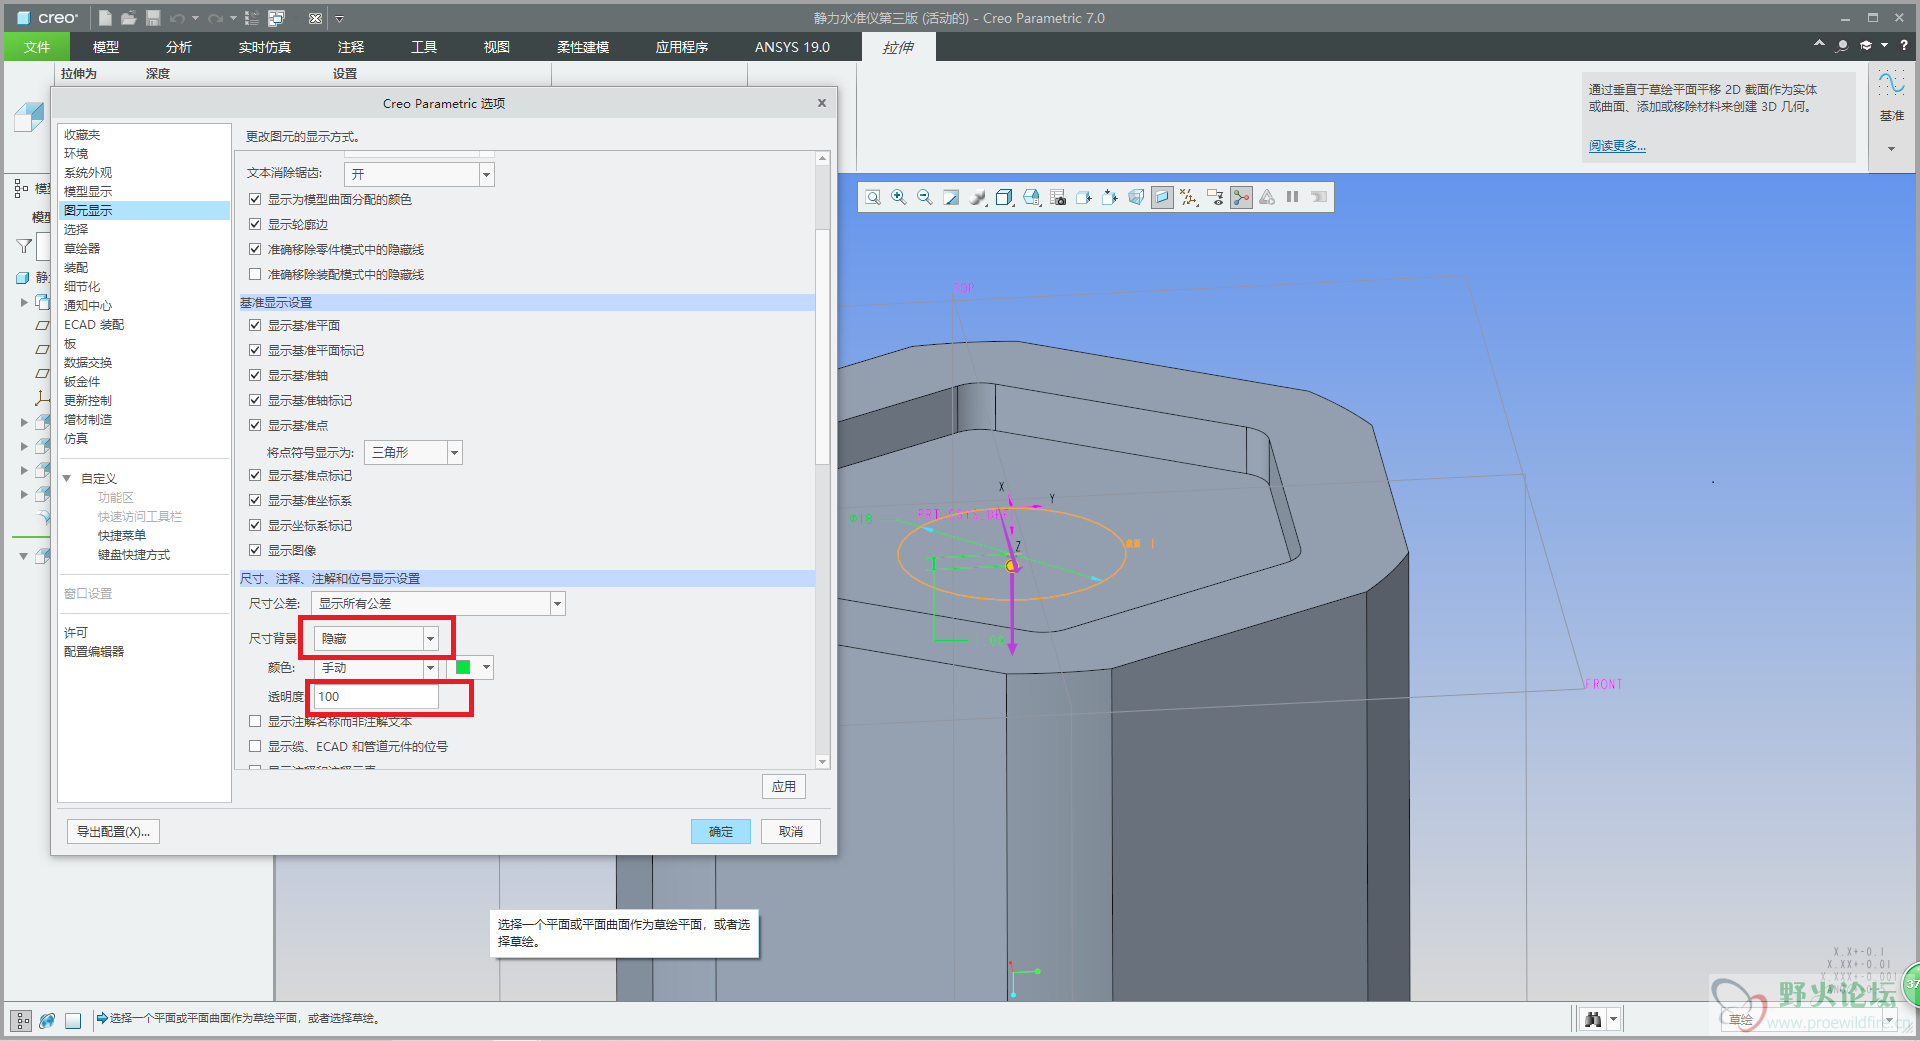Toggle the spin center icon
Screen dimensions: 1920x1041
(x=1241, y=198)
